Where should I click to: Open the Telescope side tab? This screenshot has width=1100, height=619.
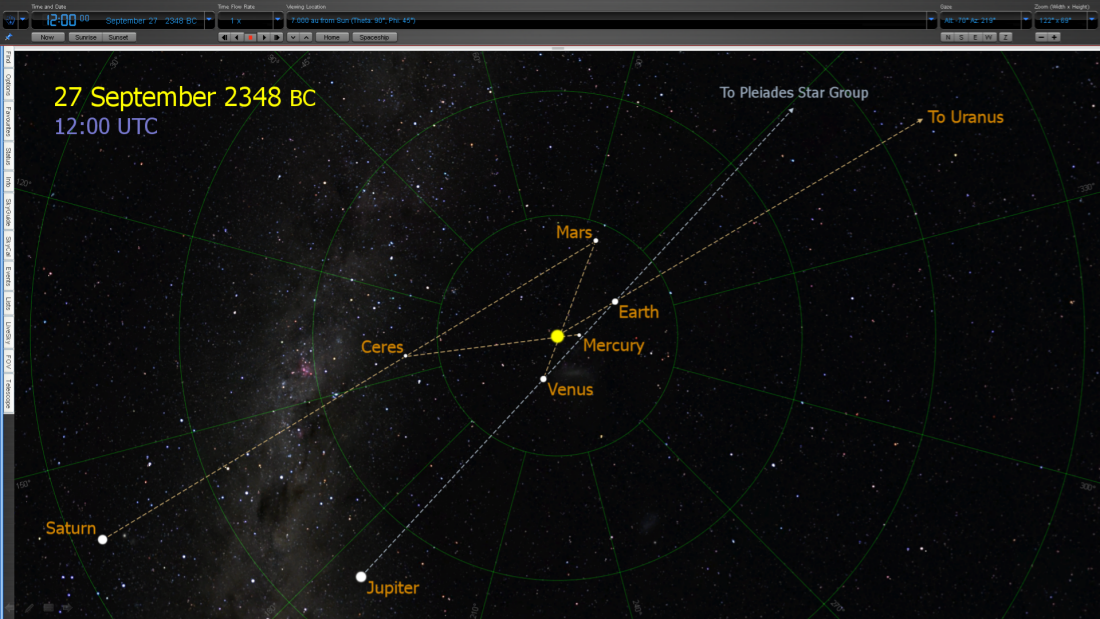(8, 394)
